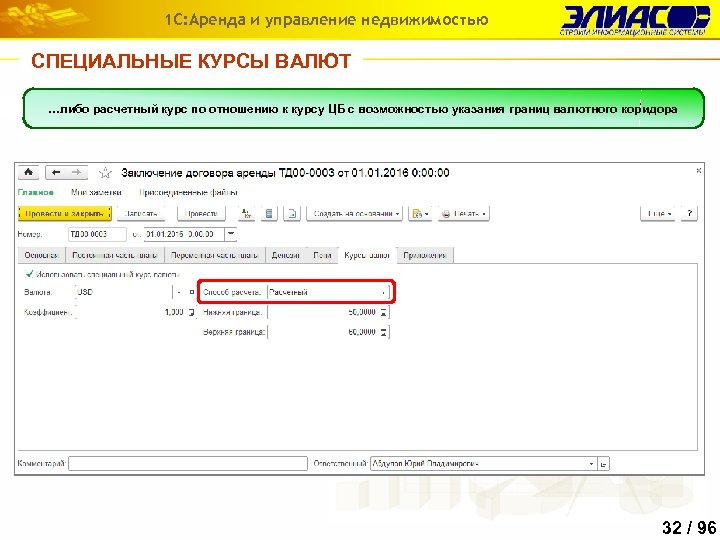Click the Номер field ТД00-0003
This screenshot has width=720, height=540.
pos(97,234)
